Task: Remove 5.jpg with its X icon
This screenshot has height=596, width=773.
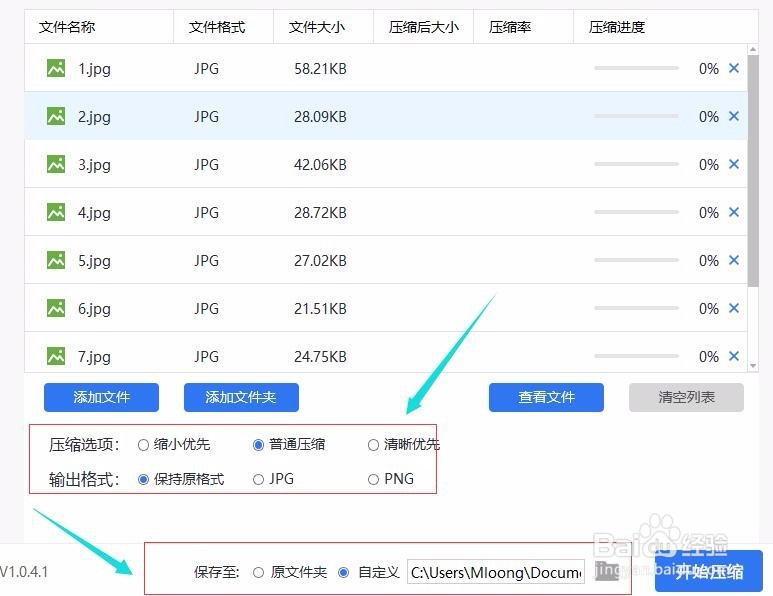Action: click(734, 260)
